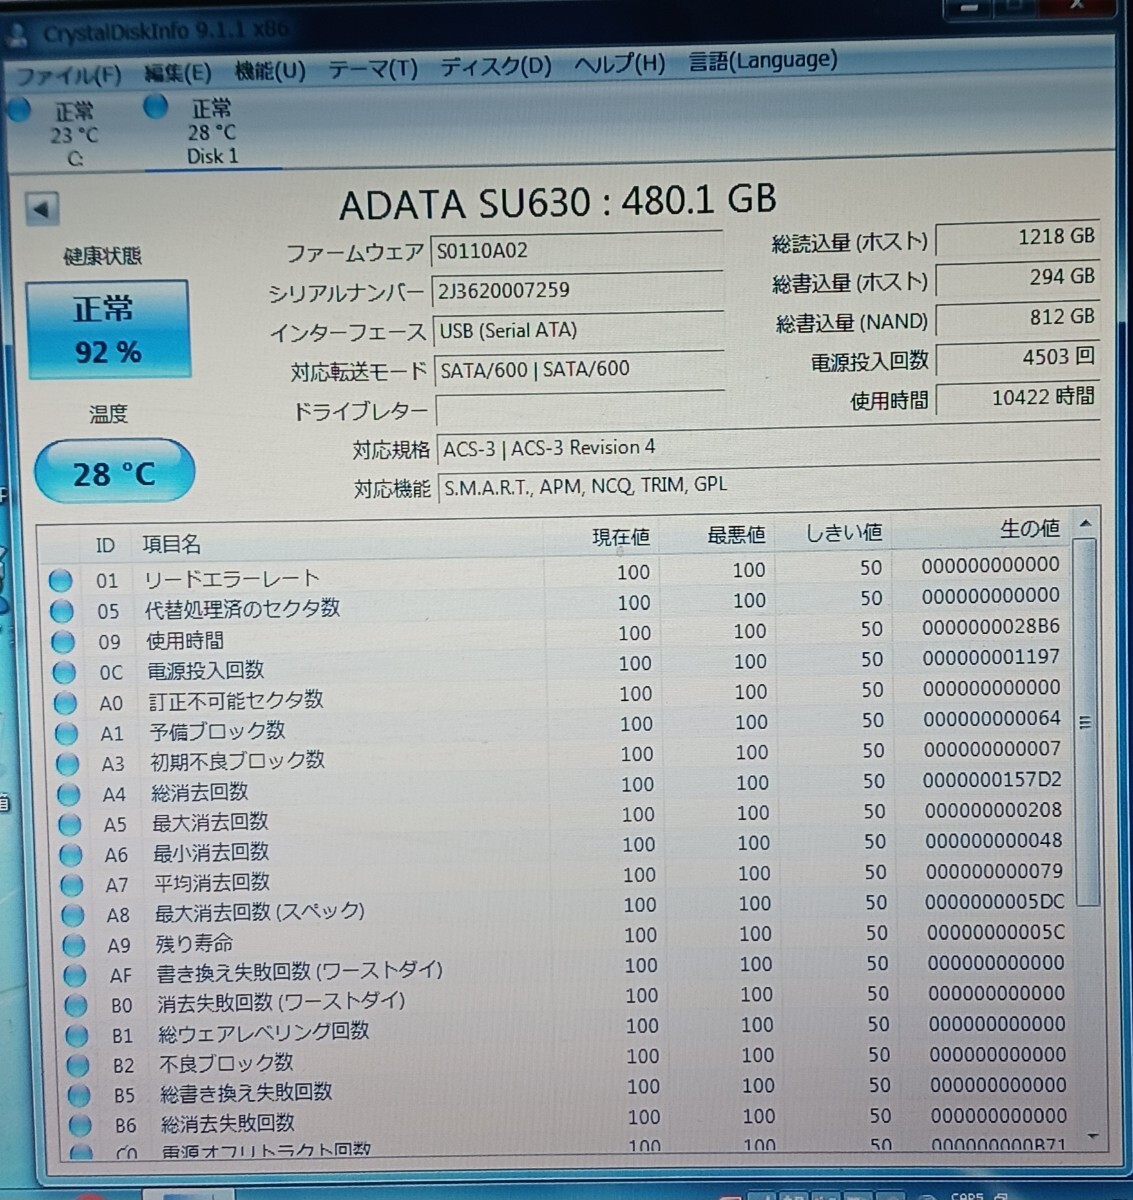Click status icon for A5 最大消去回数

(68, 825)
